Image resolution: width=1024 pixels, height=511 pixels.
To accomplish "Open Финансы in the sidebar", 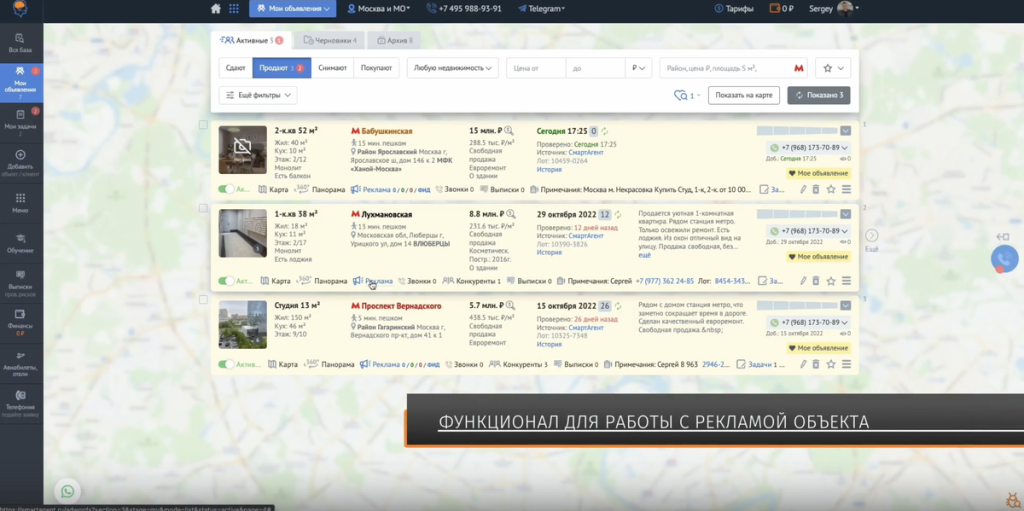I will pyautogui.click(x=20, y=321).
